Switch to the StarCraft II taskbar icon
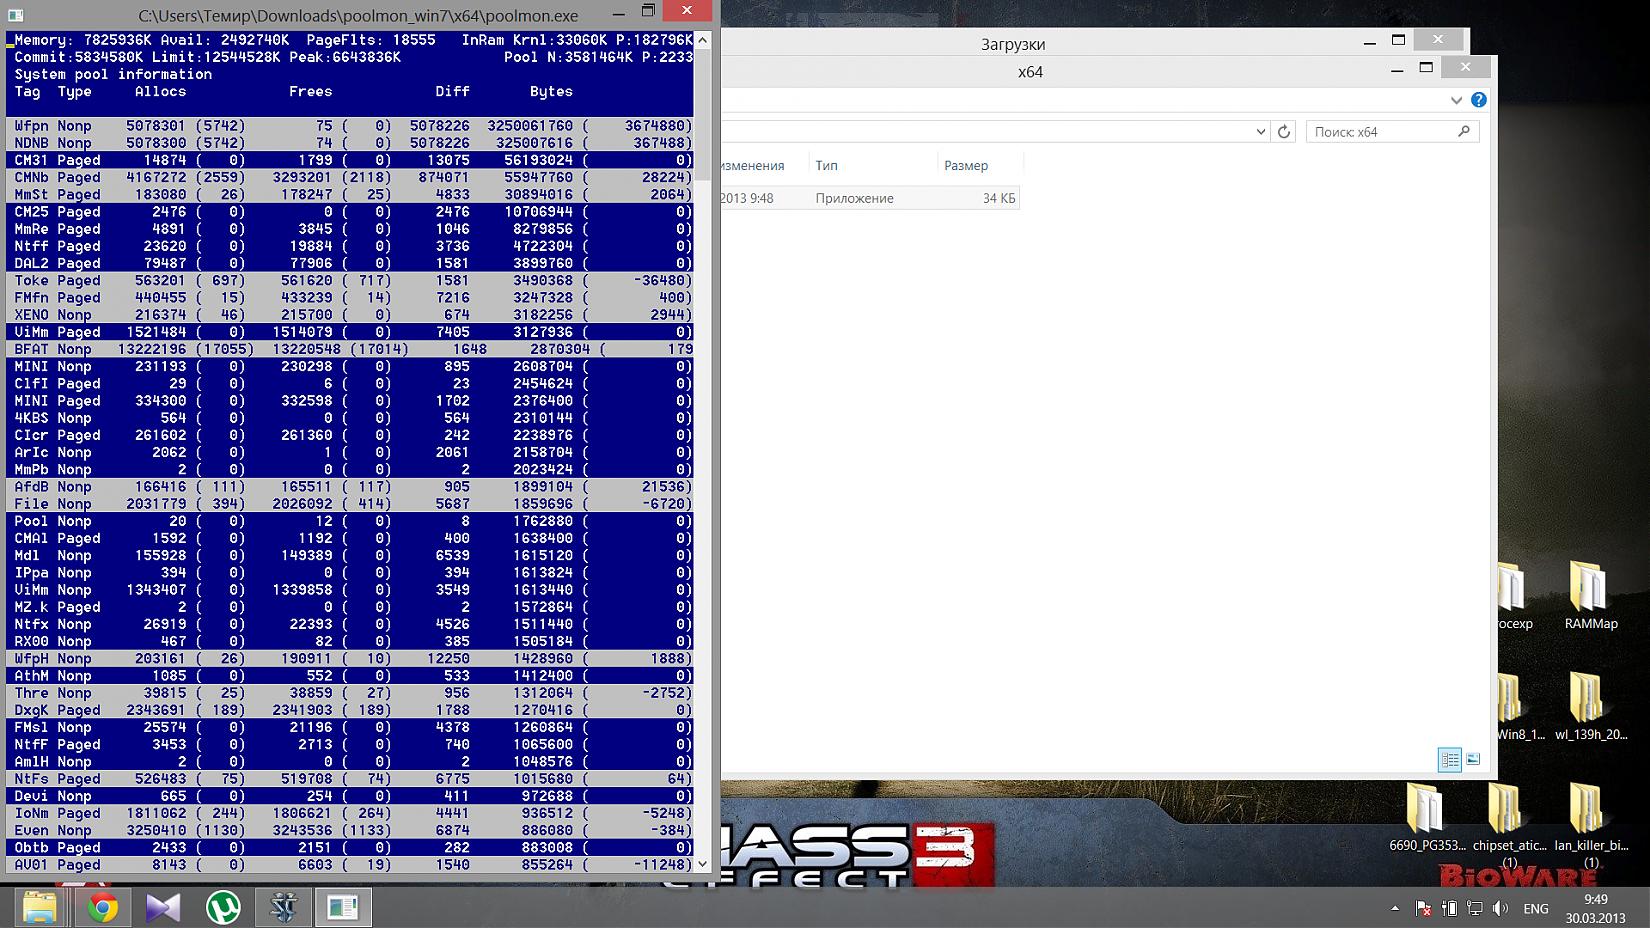 [x=283, y=908]
